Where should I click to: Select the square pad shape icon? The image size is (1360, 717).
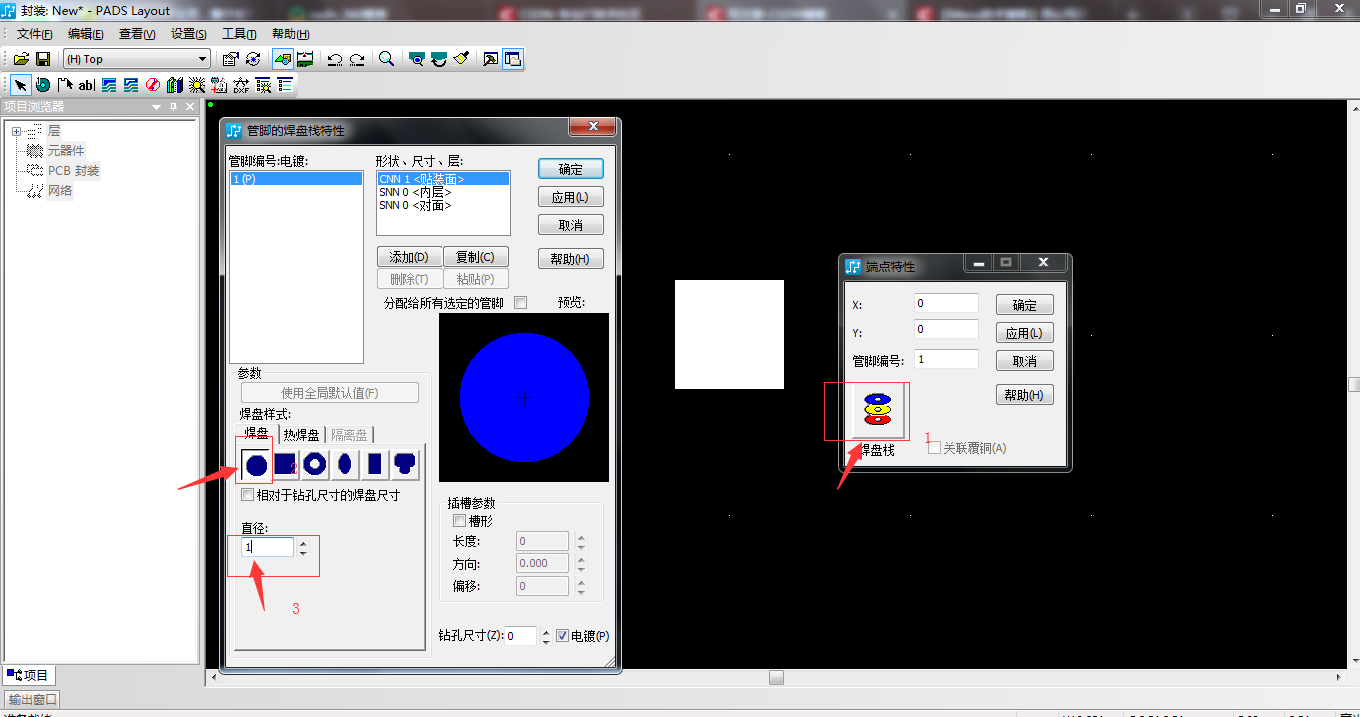tap(285, 464)
